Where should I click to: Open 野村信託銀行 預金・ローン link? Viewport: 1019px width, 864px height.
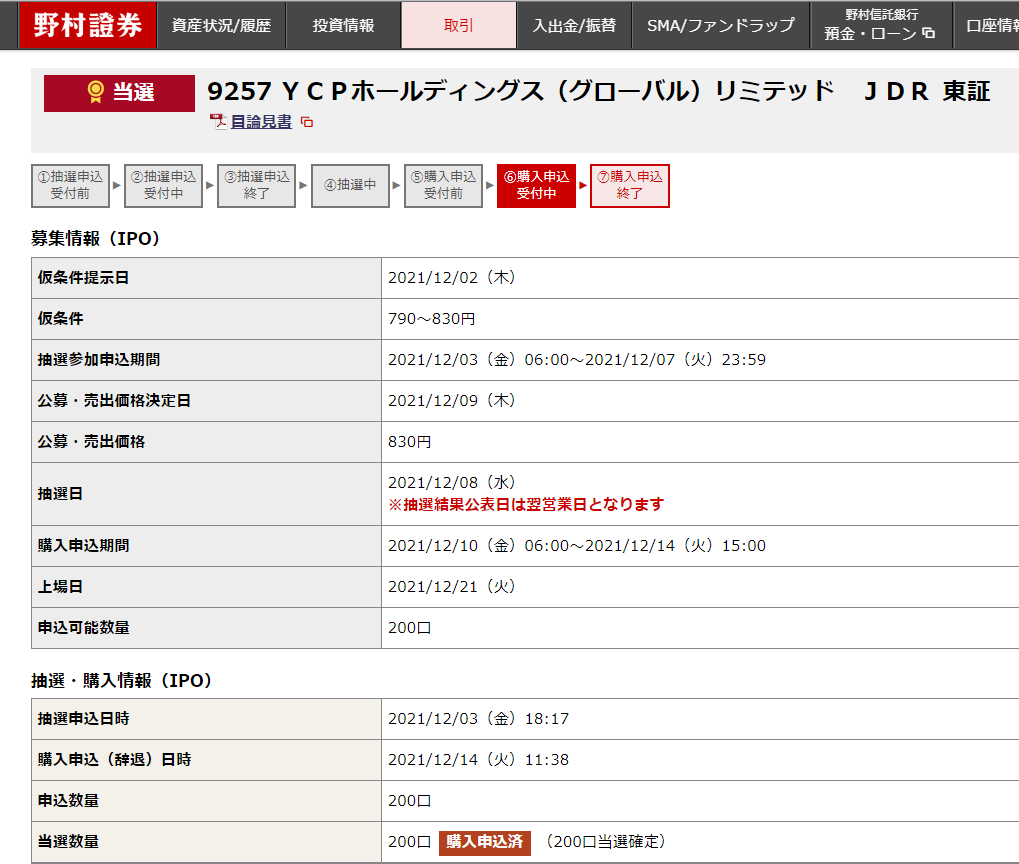click(x=881, y=25)
